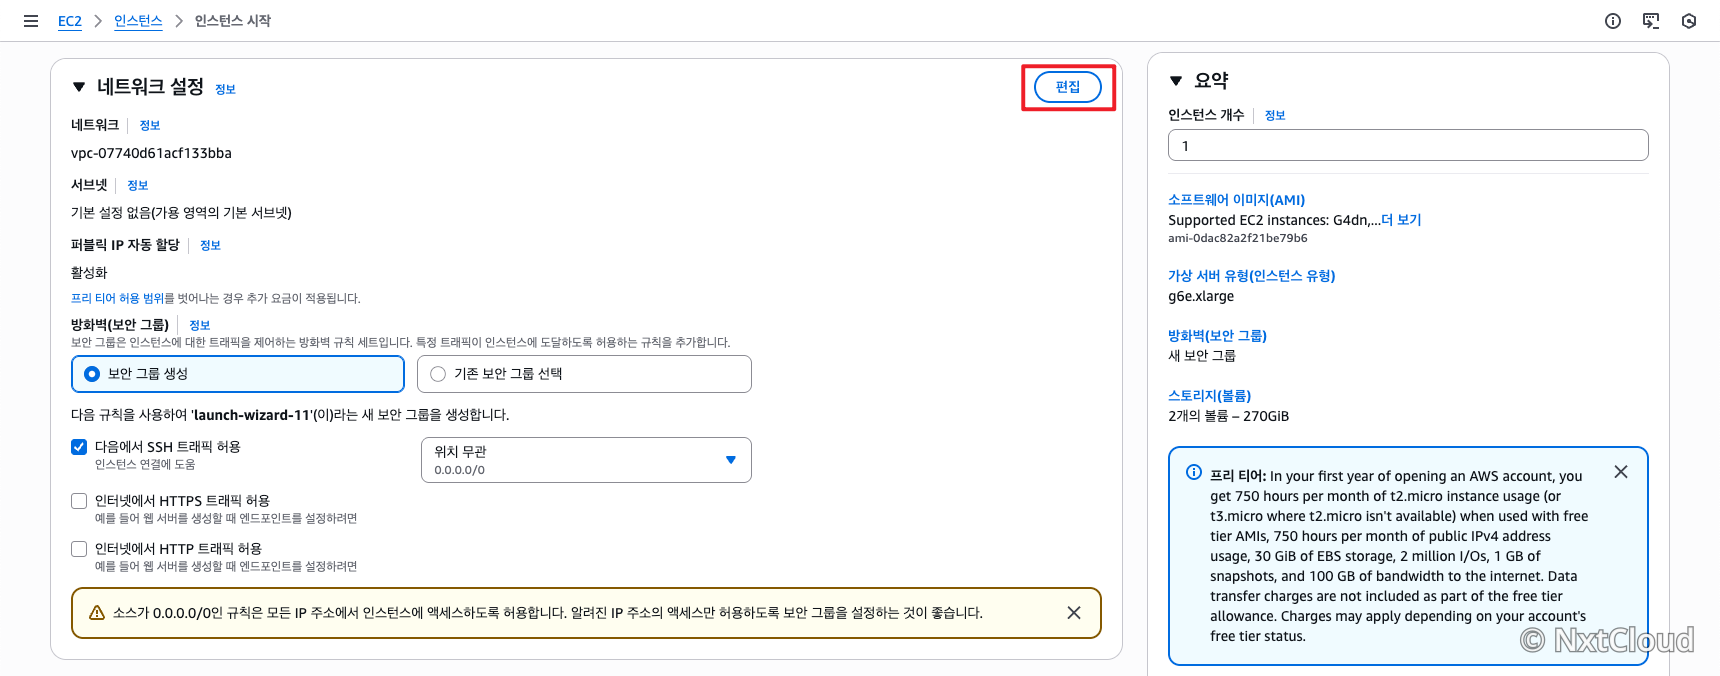The image size is (1720, 676).
Task: Open the hamburger navigation menu
Action: click(x=31, y=21)
